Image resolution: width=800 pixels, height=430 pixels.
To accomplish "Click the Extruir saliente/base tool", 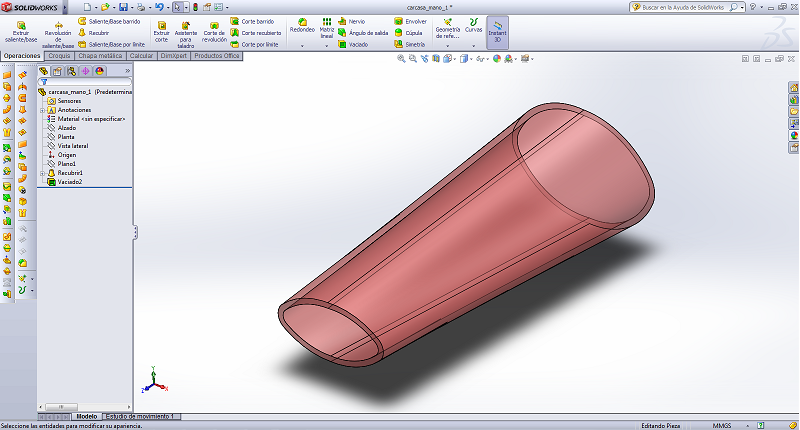I will pyautogui.click(x=21, y=32).
